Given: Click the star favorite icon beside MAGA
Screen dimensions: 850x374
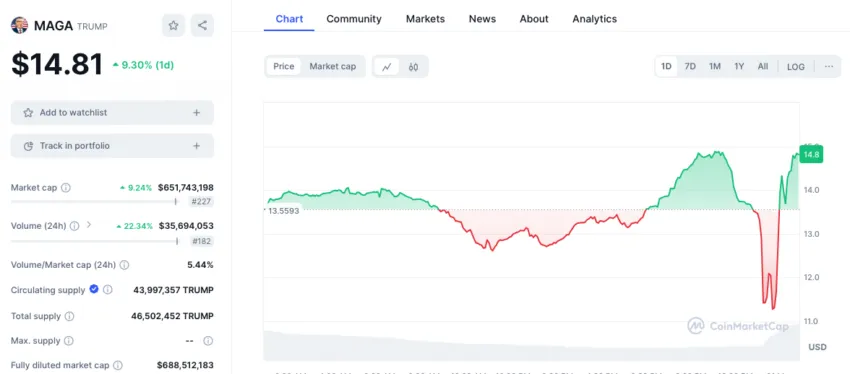Looking at the screenshot, I should pos(173,25).
